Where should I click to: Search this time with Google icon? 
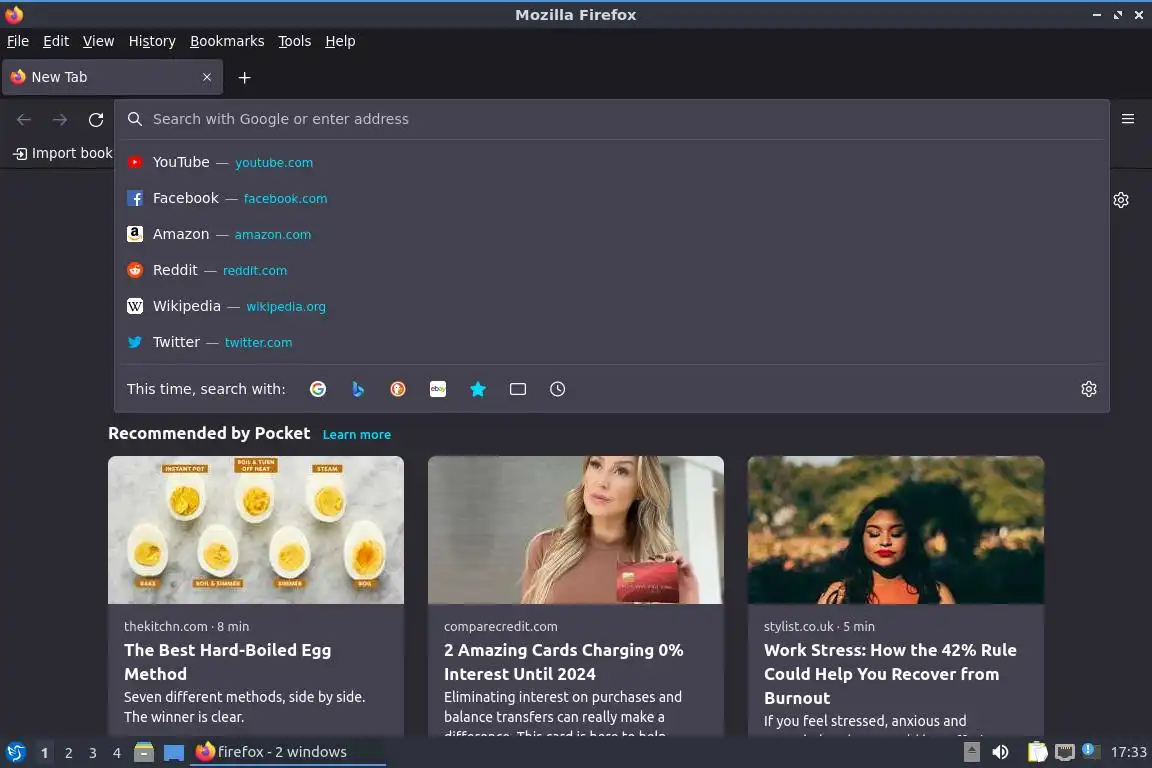[318, 389]
